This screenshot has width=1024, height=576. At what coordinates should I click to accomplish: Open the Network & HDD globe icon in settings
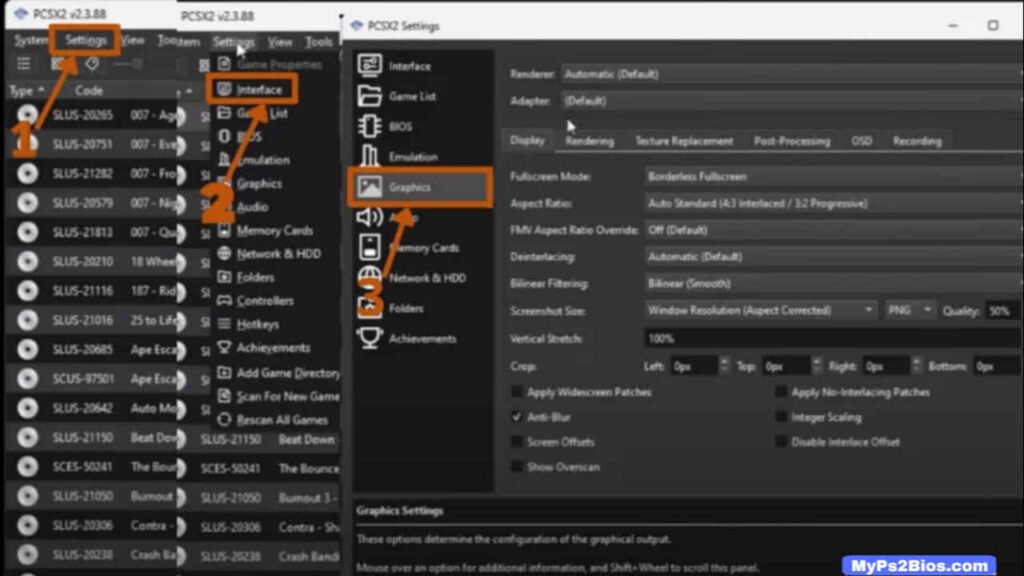pyautogui.click(x=369, y=277)
